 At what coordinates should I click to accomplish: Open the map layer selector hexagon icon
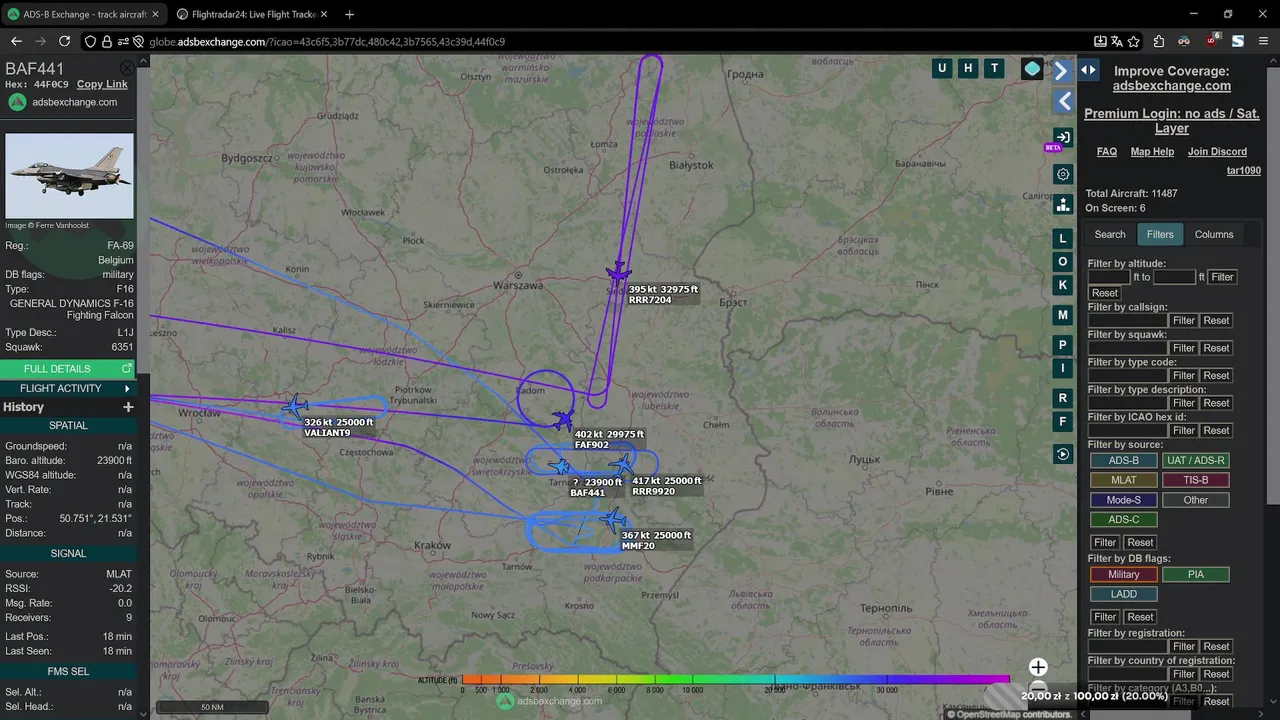1032,68
